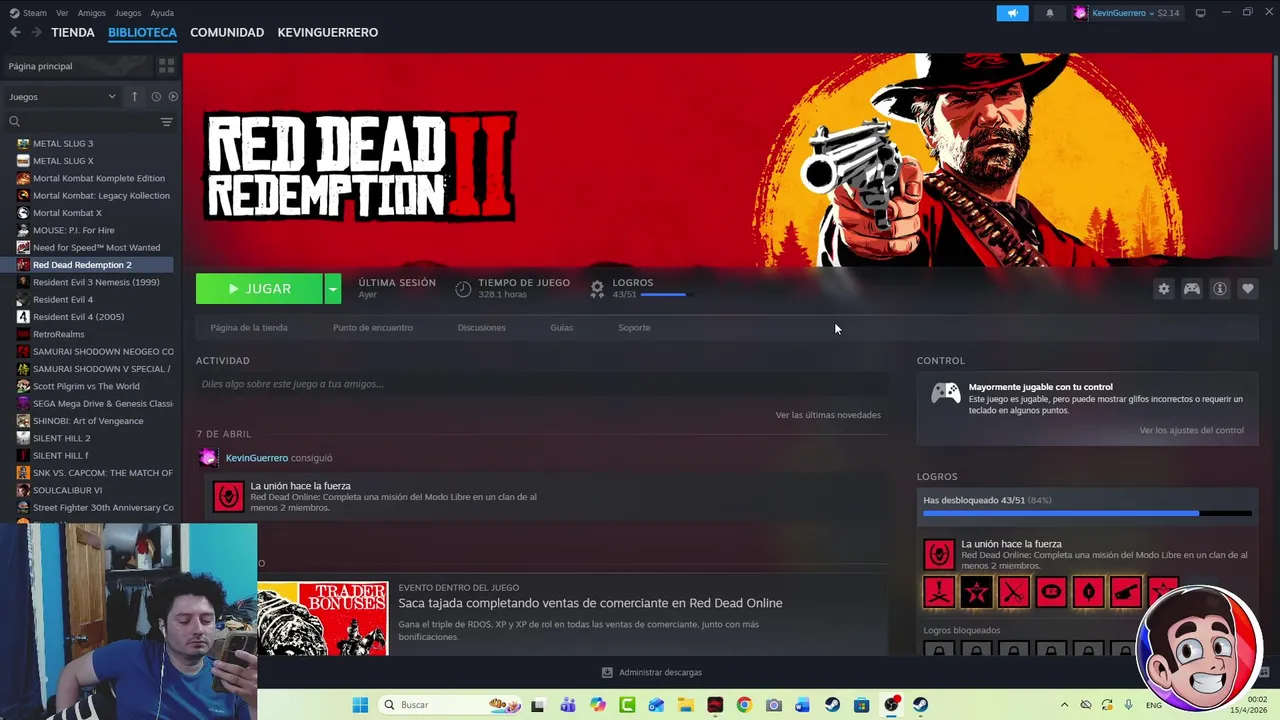Image resolution: width=1280 pixels, height=720 pixels.
Task: Click the sort ascending arrow in library sidebar
Action: point(134,97)
